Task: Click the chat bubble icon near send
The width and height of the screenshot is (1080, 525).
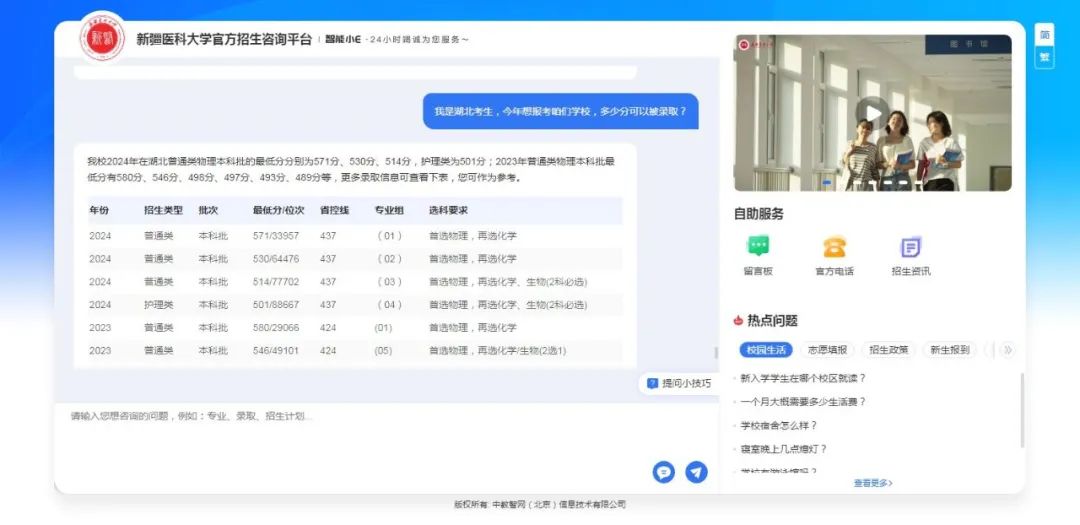Action: [663, 472]
